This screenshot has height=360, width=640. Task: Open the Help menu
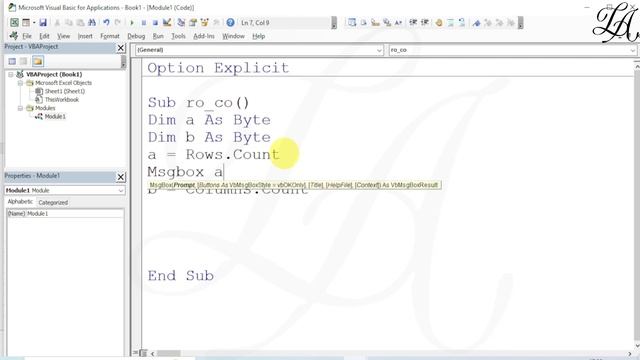[258, 36]
